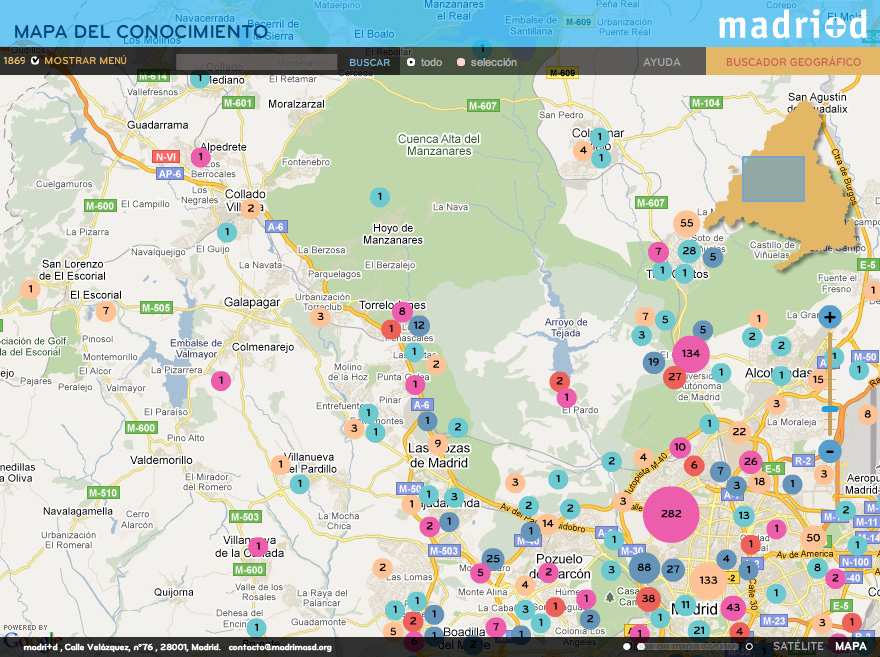
Task: Click the blue viewport rectangle on minimap
Action: [773, 179]
